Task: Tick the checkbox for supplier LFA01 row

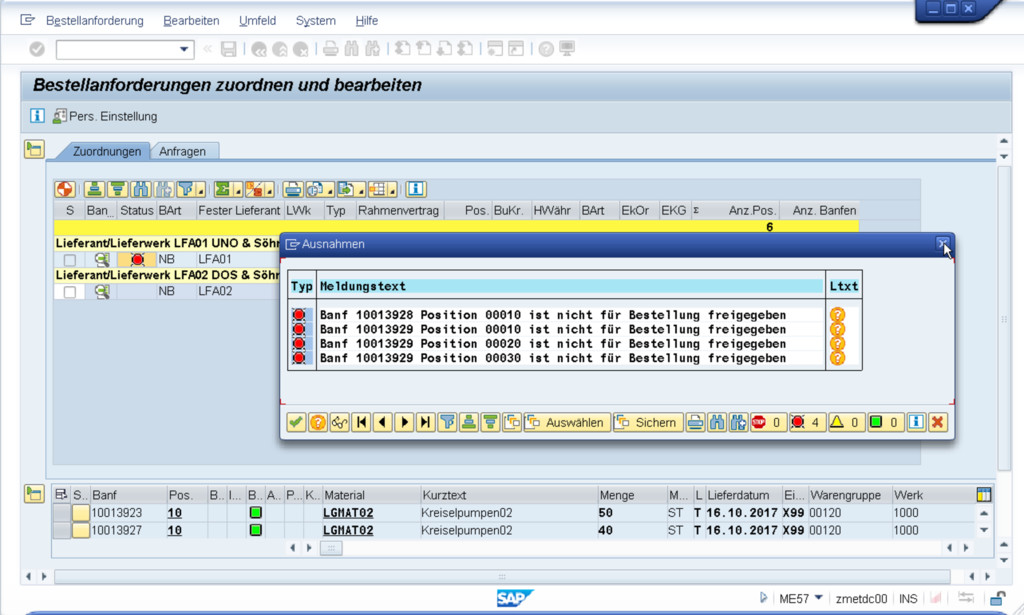Action: [x=70, y=260]
